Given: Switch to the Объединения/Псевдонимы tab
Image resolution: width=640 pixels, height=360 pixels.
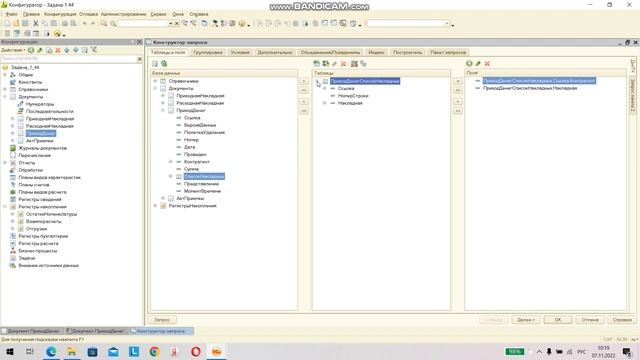Looking at the screenshot, I should 330,52.
